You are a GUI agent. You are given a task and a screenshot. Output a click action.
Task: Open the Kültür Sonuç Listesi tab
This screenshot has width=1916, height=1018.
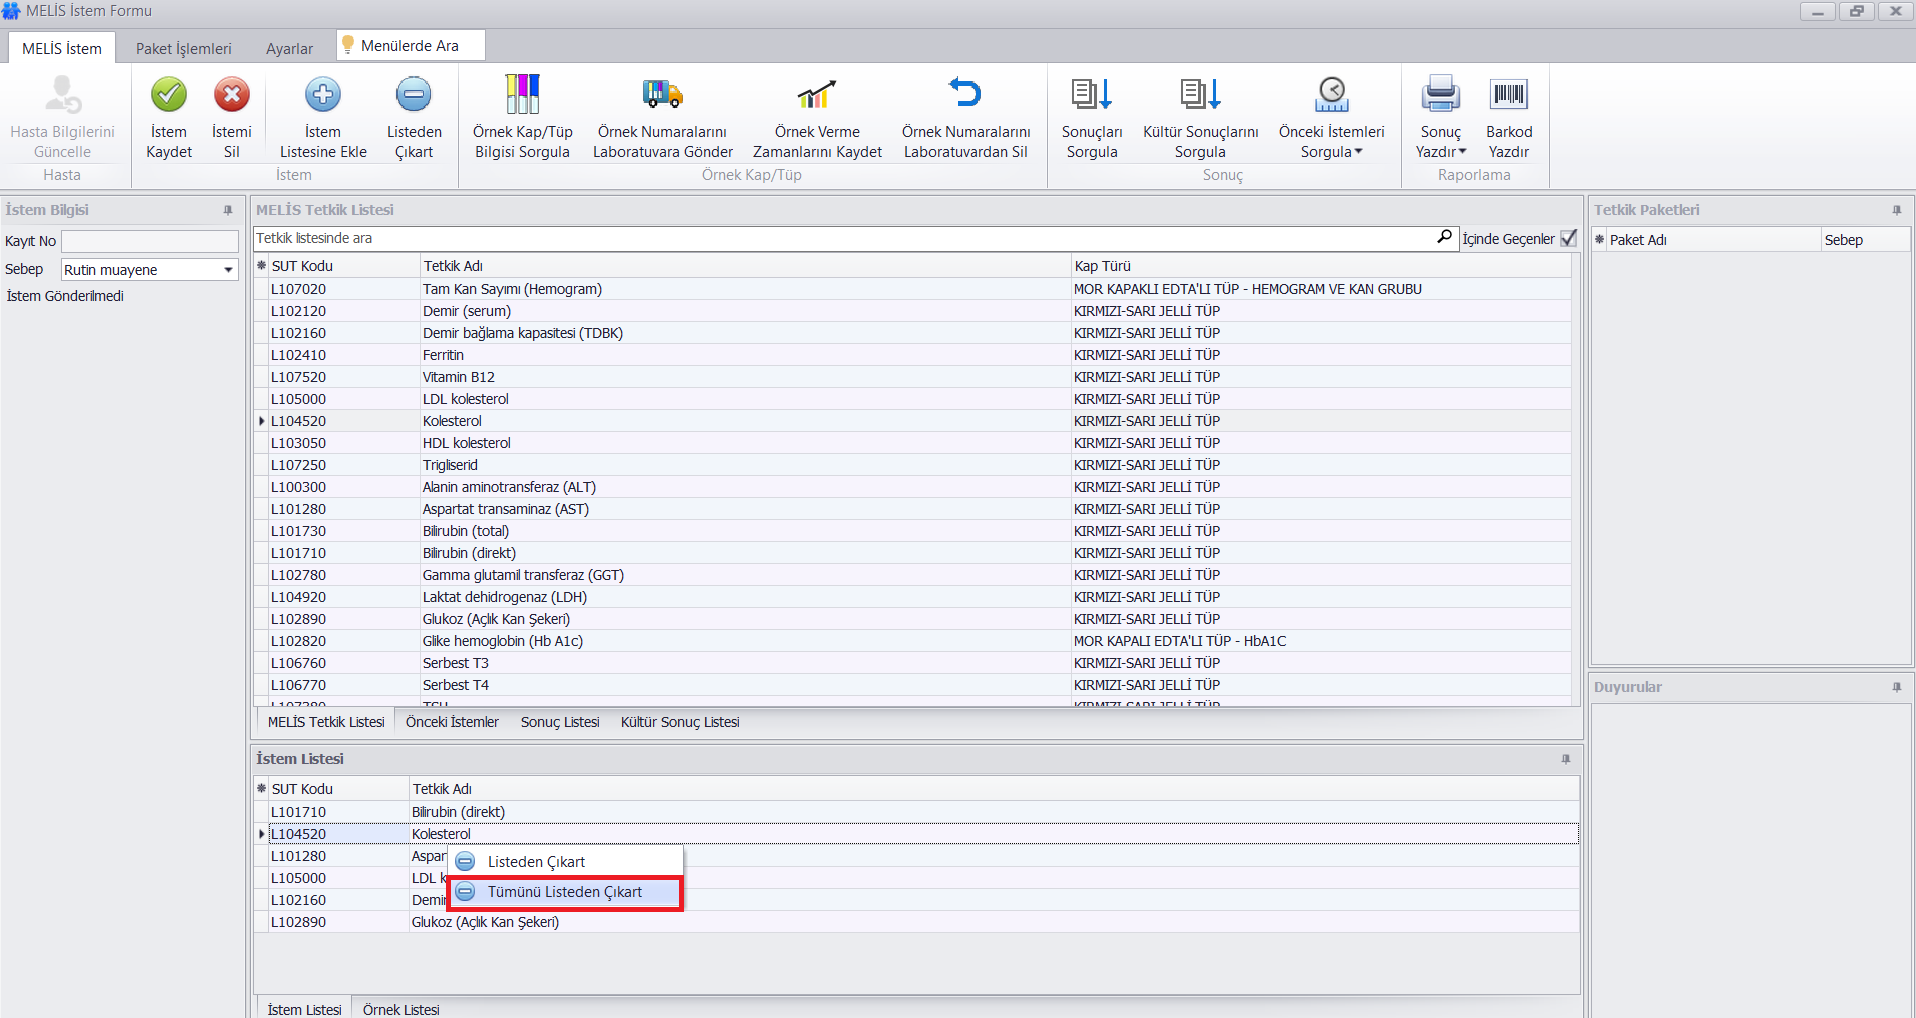[x=679, y=722]
